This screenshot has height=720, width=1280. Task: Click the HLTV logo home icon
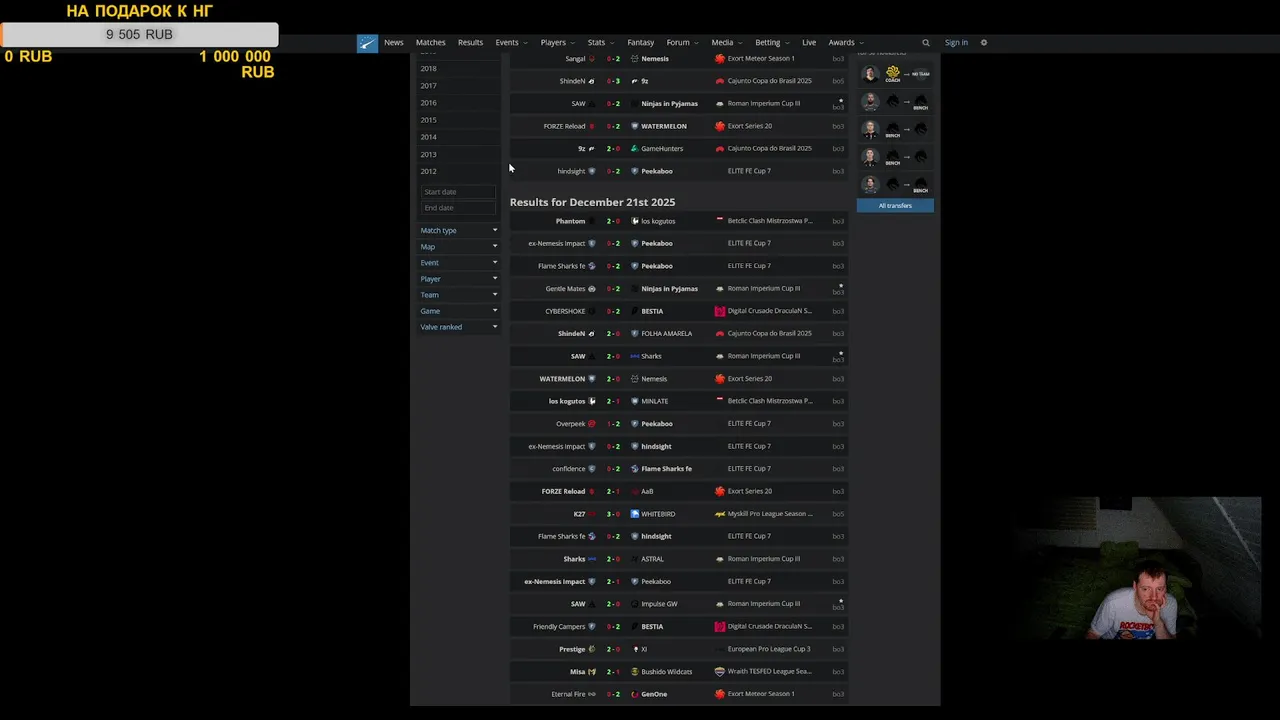(x=368, y=43)
